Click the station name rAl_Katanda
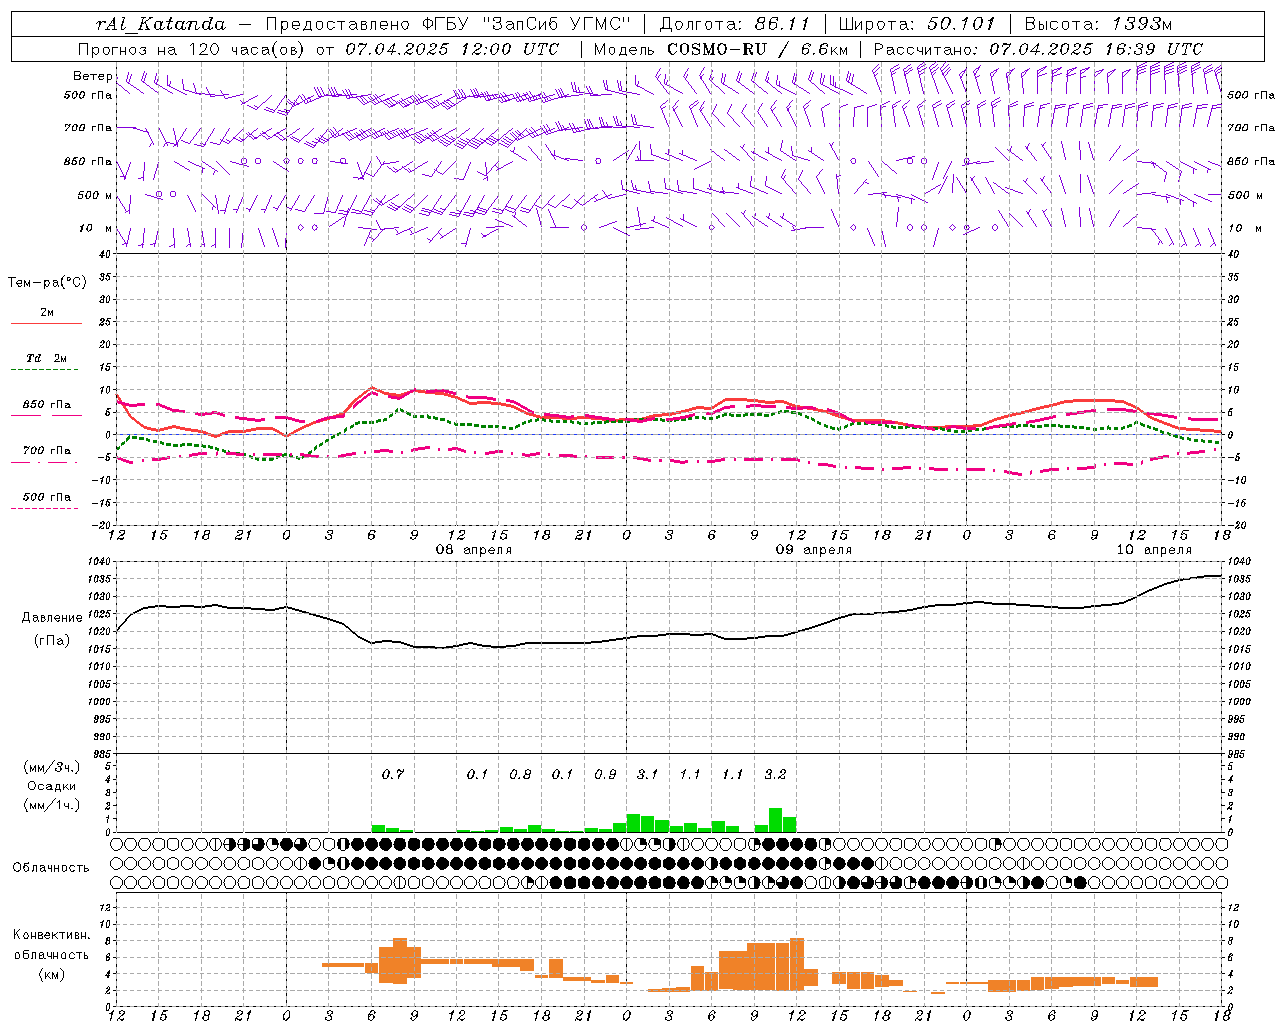Screen dimensions: 1280x1024 coord(161,24)
